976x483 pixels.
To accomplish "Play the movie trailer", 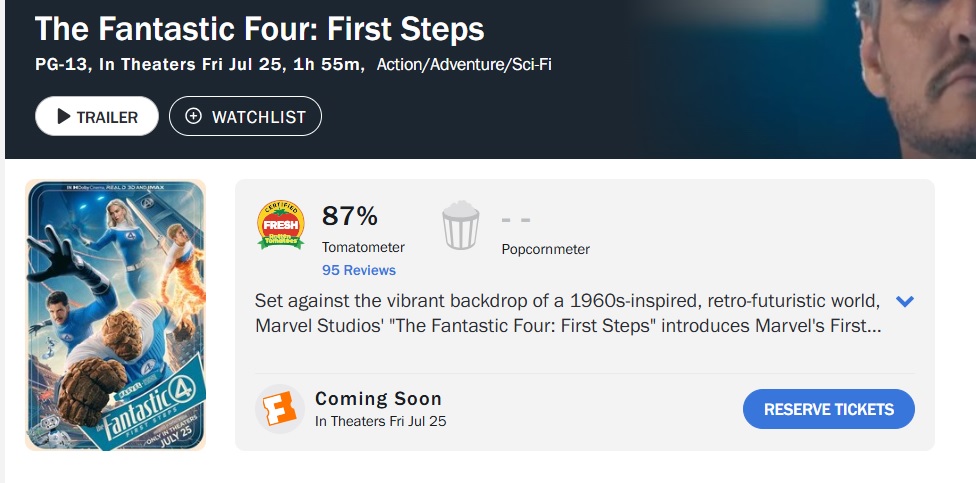I will [x=97, y=116].
